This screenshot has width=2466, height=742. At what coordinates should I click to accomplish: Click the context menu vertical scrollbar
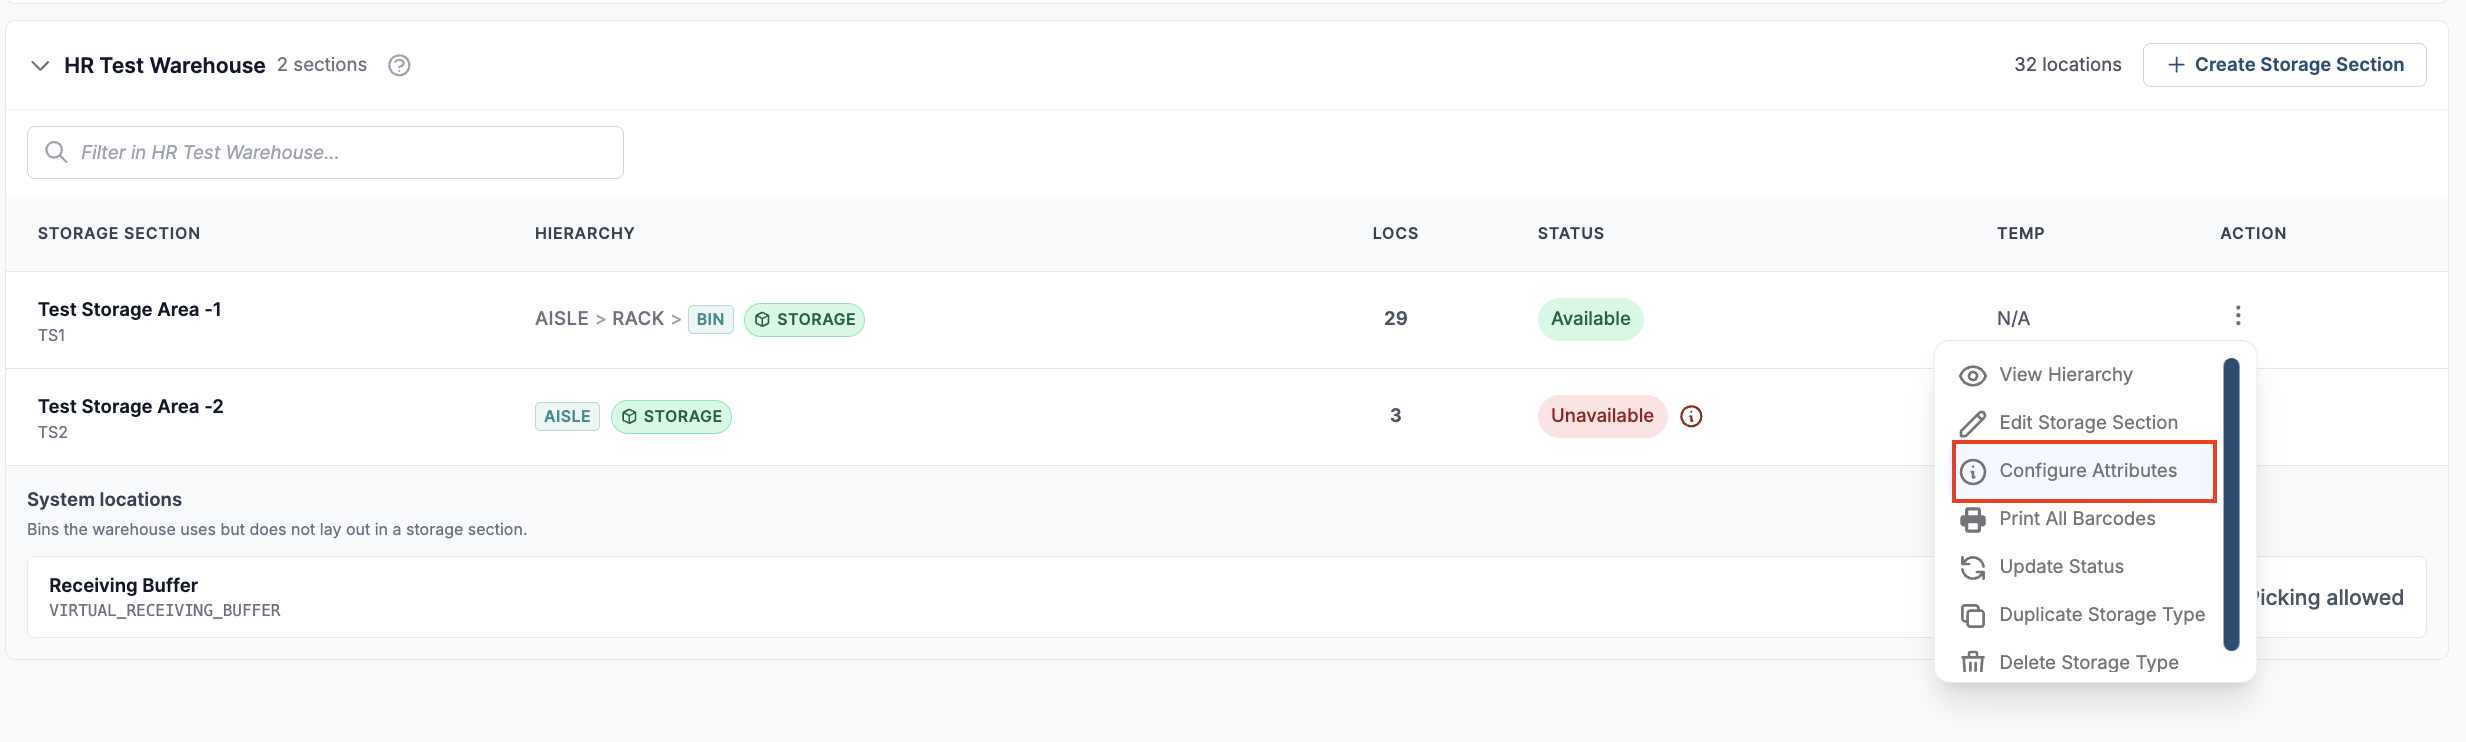pos(2231,505)
